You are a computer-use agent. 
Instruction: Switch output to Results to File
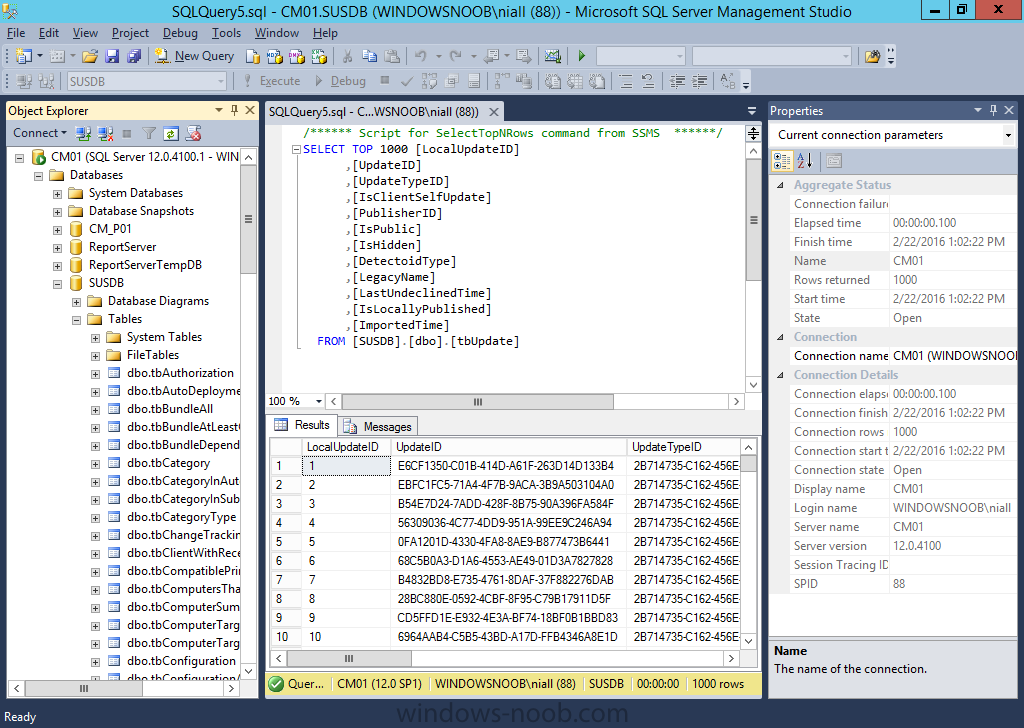click(597, 82)
